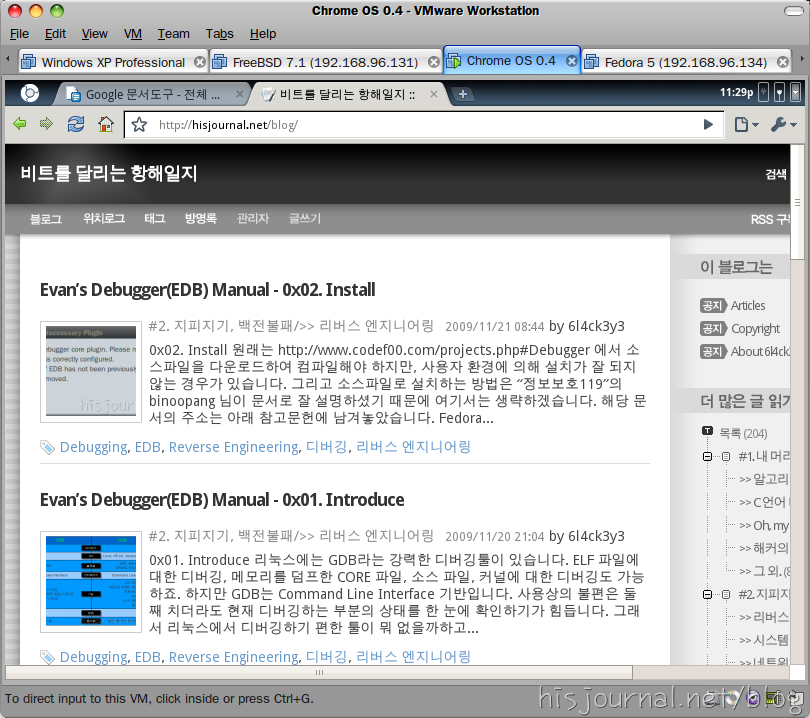
Task: Click the vertical page scrollbar thumb
Action: click(x=797, y=202)
